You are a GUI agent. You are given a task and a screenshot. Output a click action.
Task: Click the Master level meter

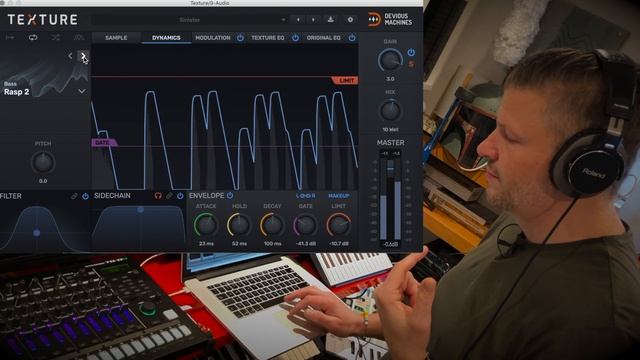pyautogui.click(x=391, y=198)
